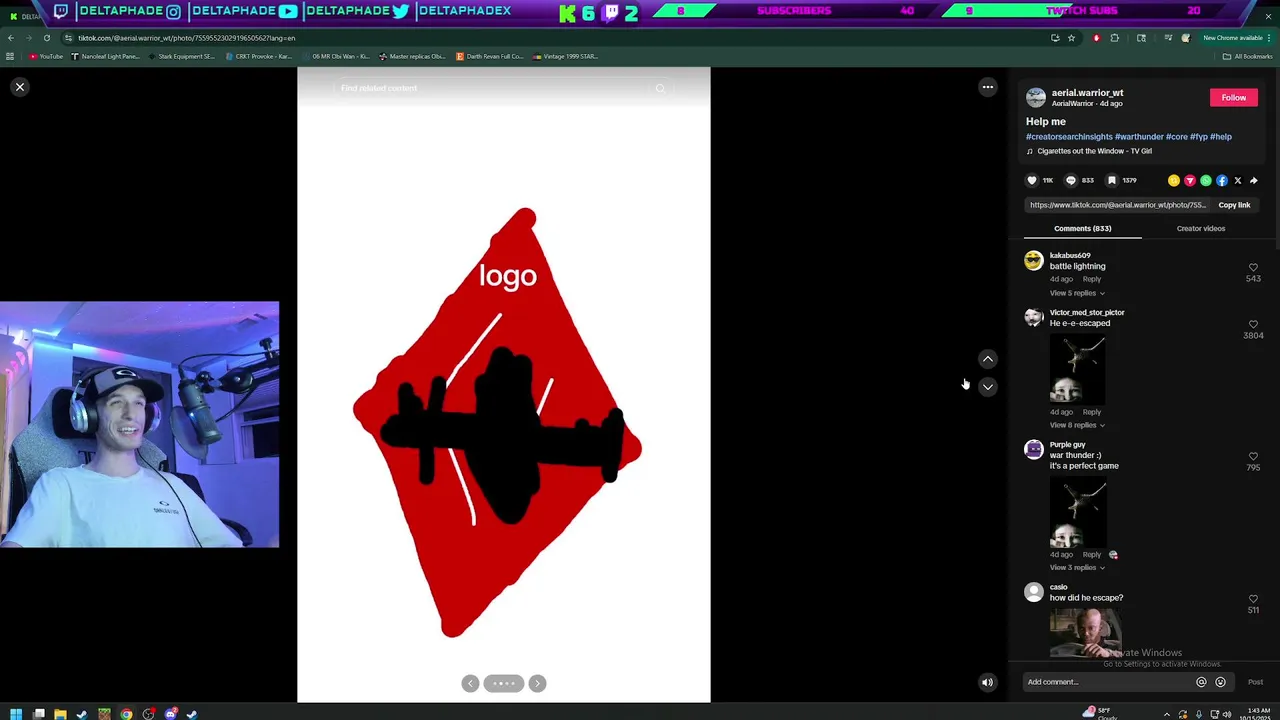This screenshot has width=1280, height=720.
Task: Open the three-dot more options menu
Action: (x=988, y=87)
